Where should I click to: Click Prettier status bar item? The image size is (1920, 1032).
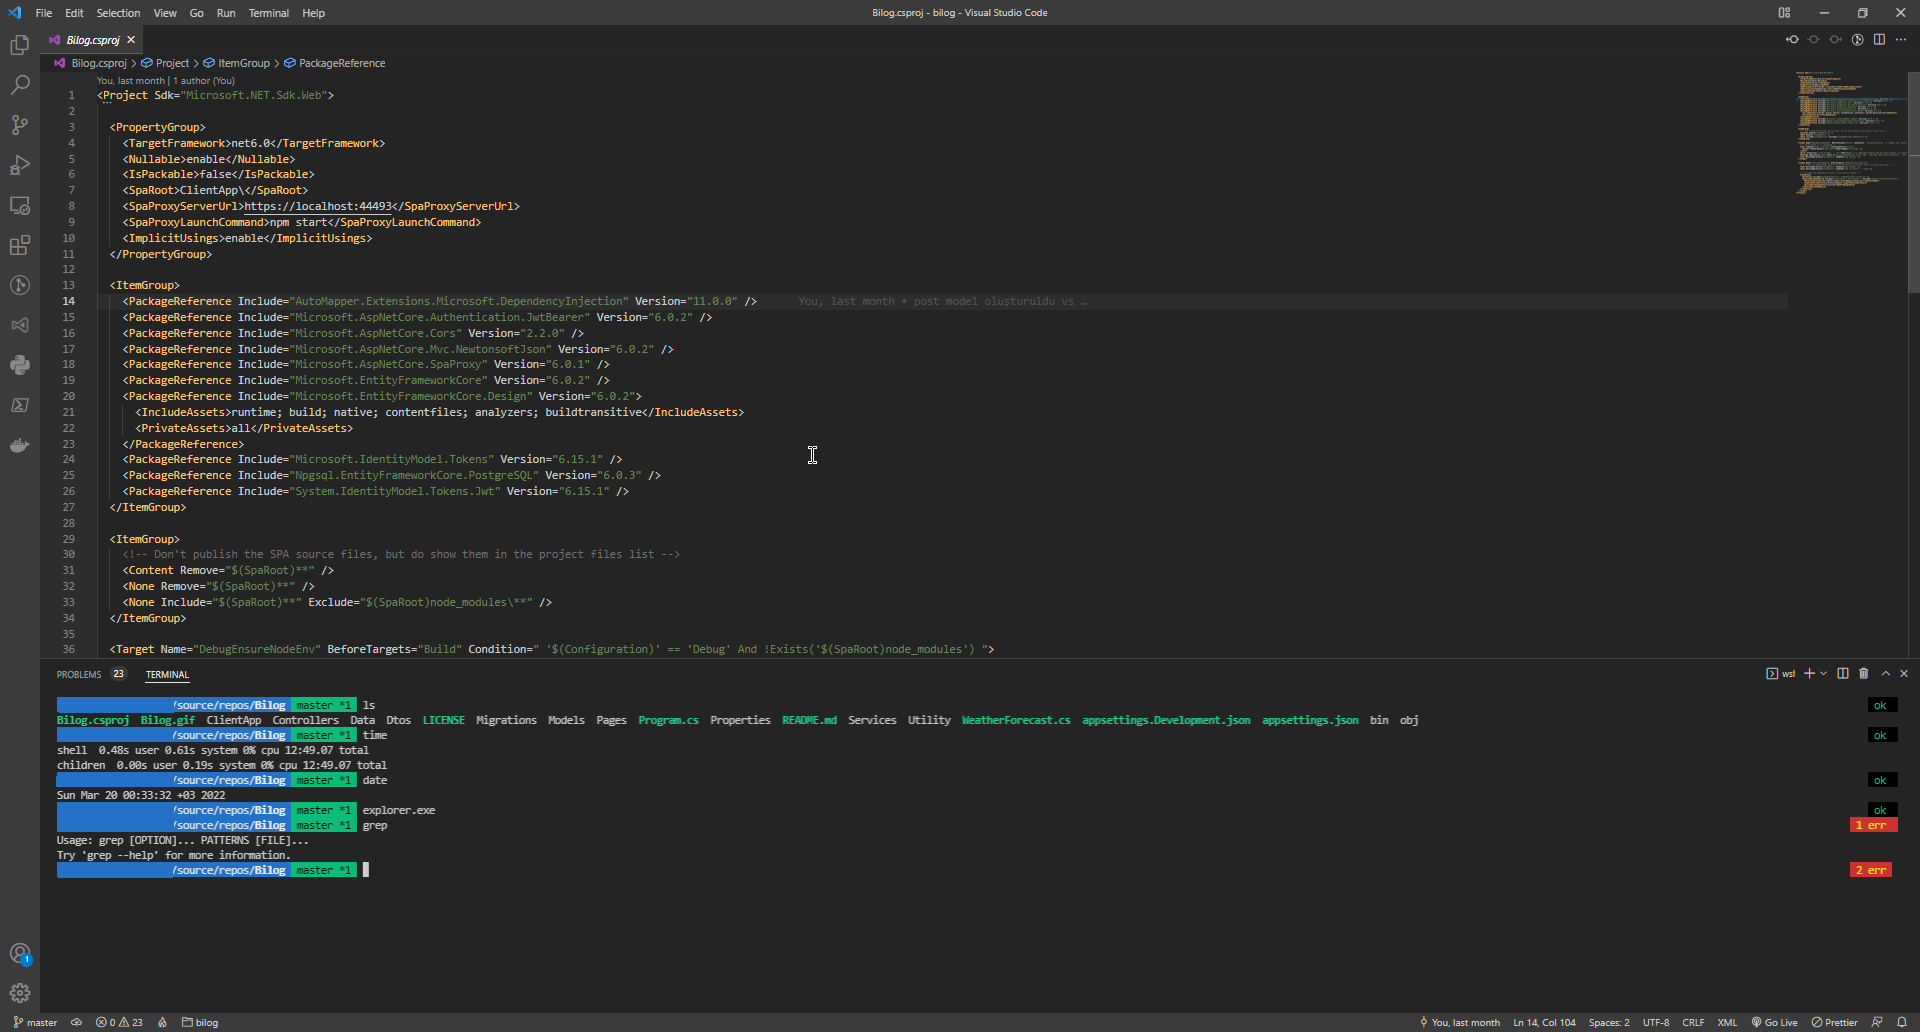(1834, 1022)
